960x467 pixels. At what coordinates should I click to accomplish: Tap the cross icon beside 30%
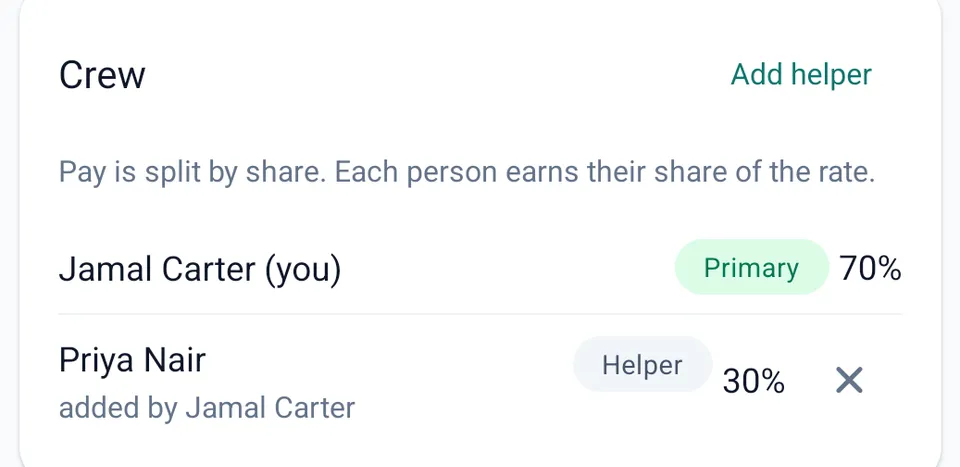(x=849, y=381)
